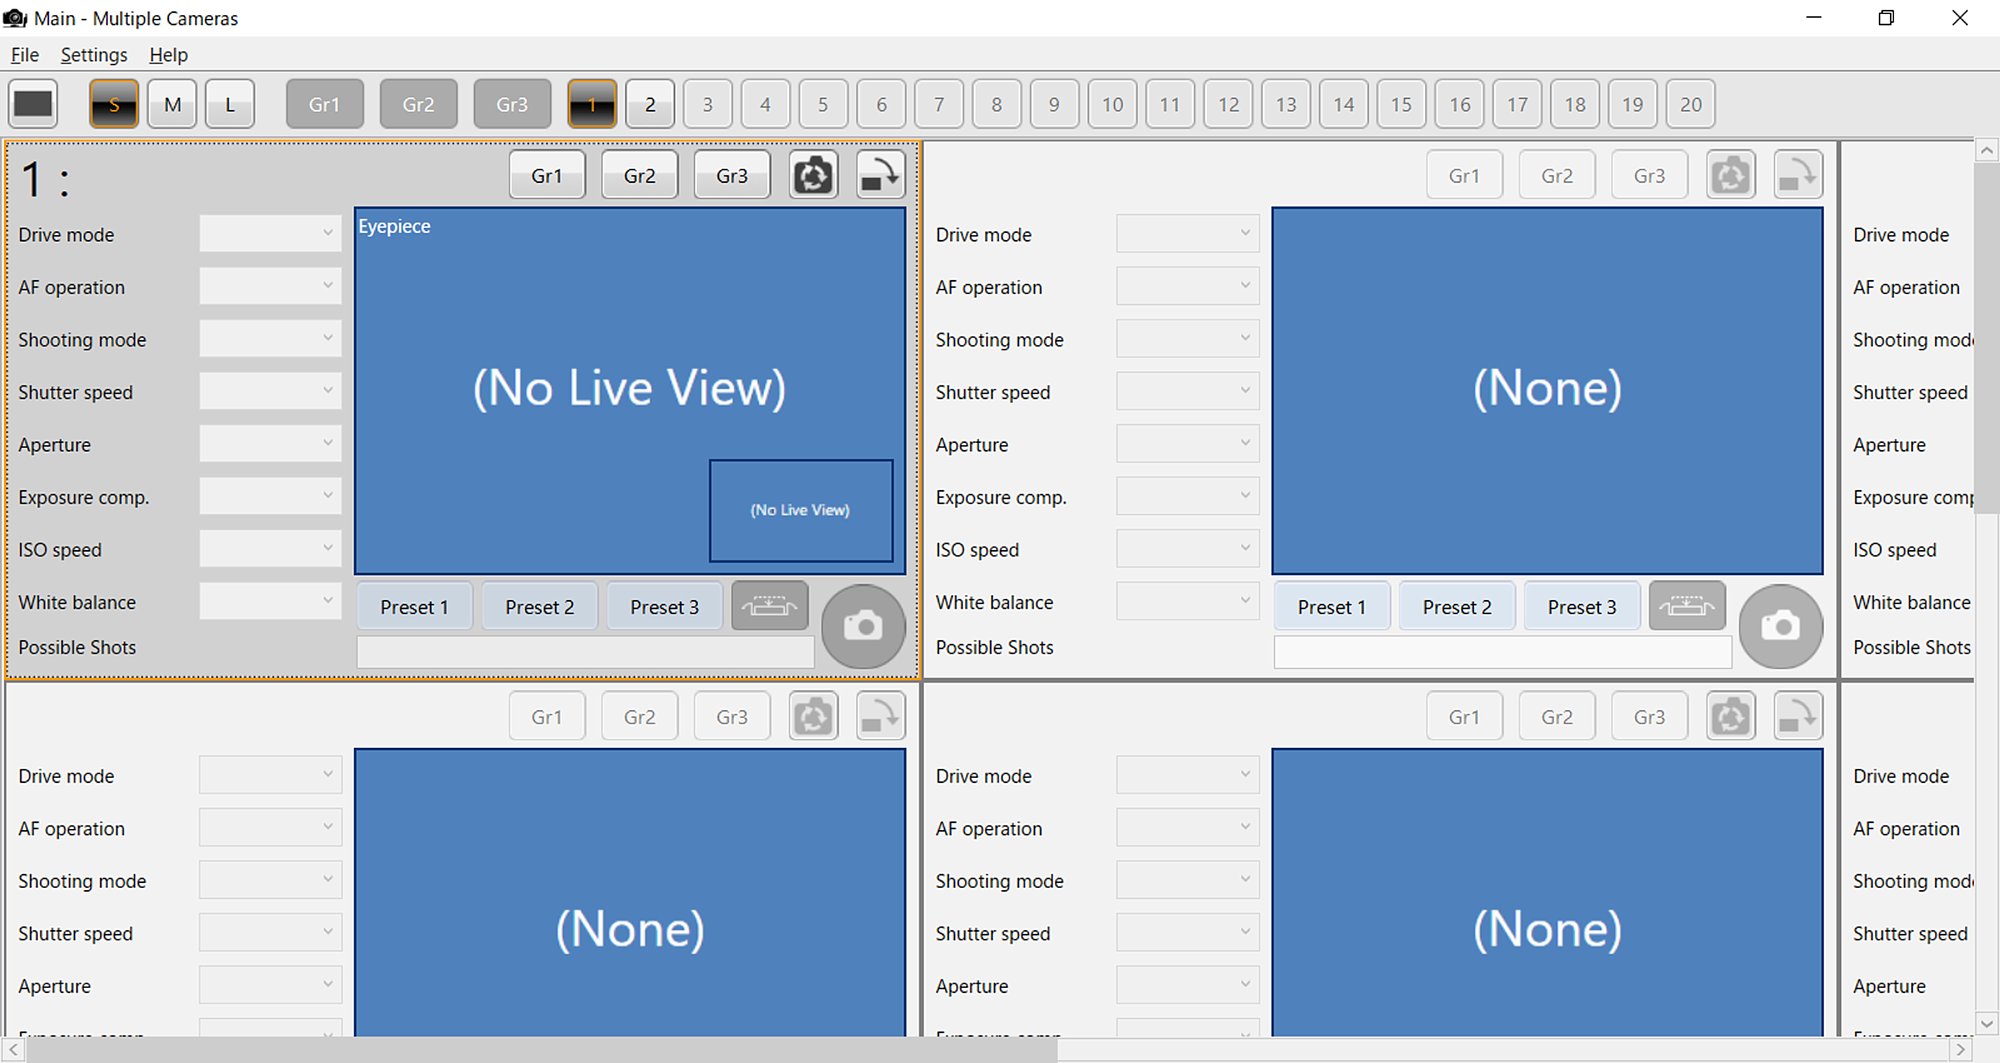
Task: Assign camera 1 to Gr2
Action: (640, 175)
